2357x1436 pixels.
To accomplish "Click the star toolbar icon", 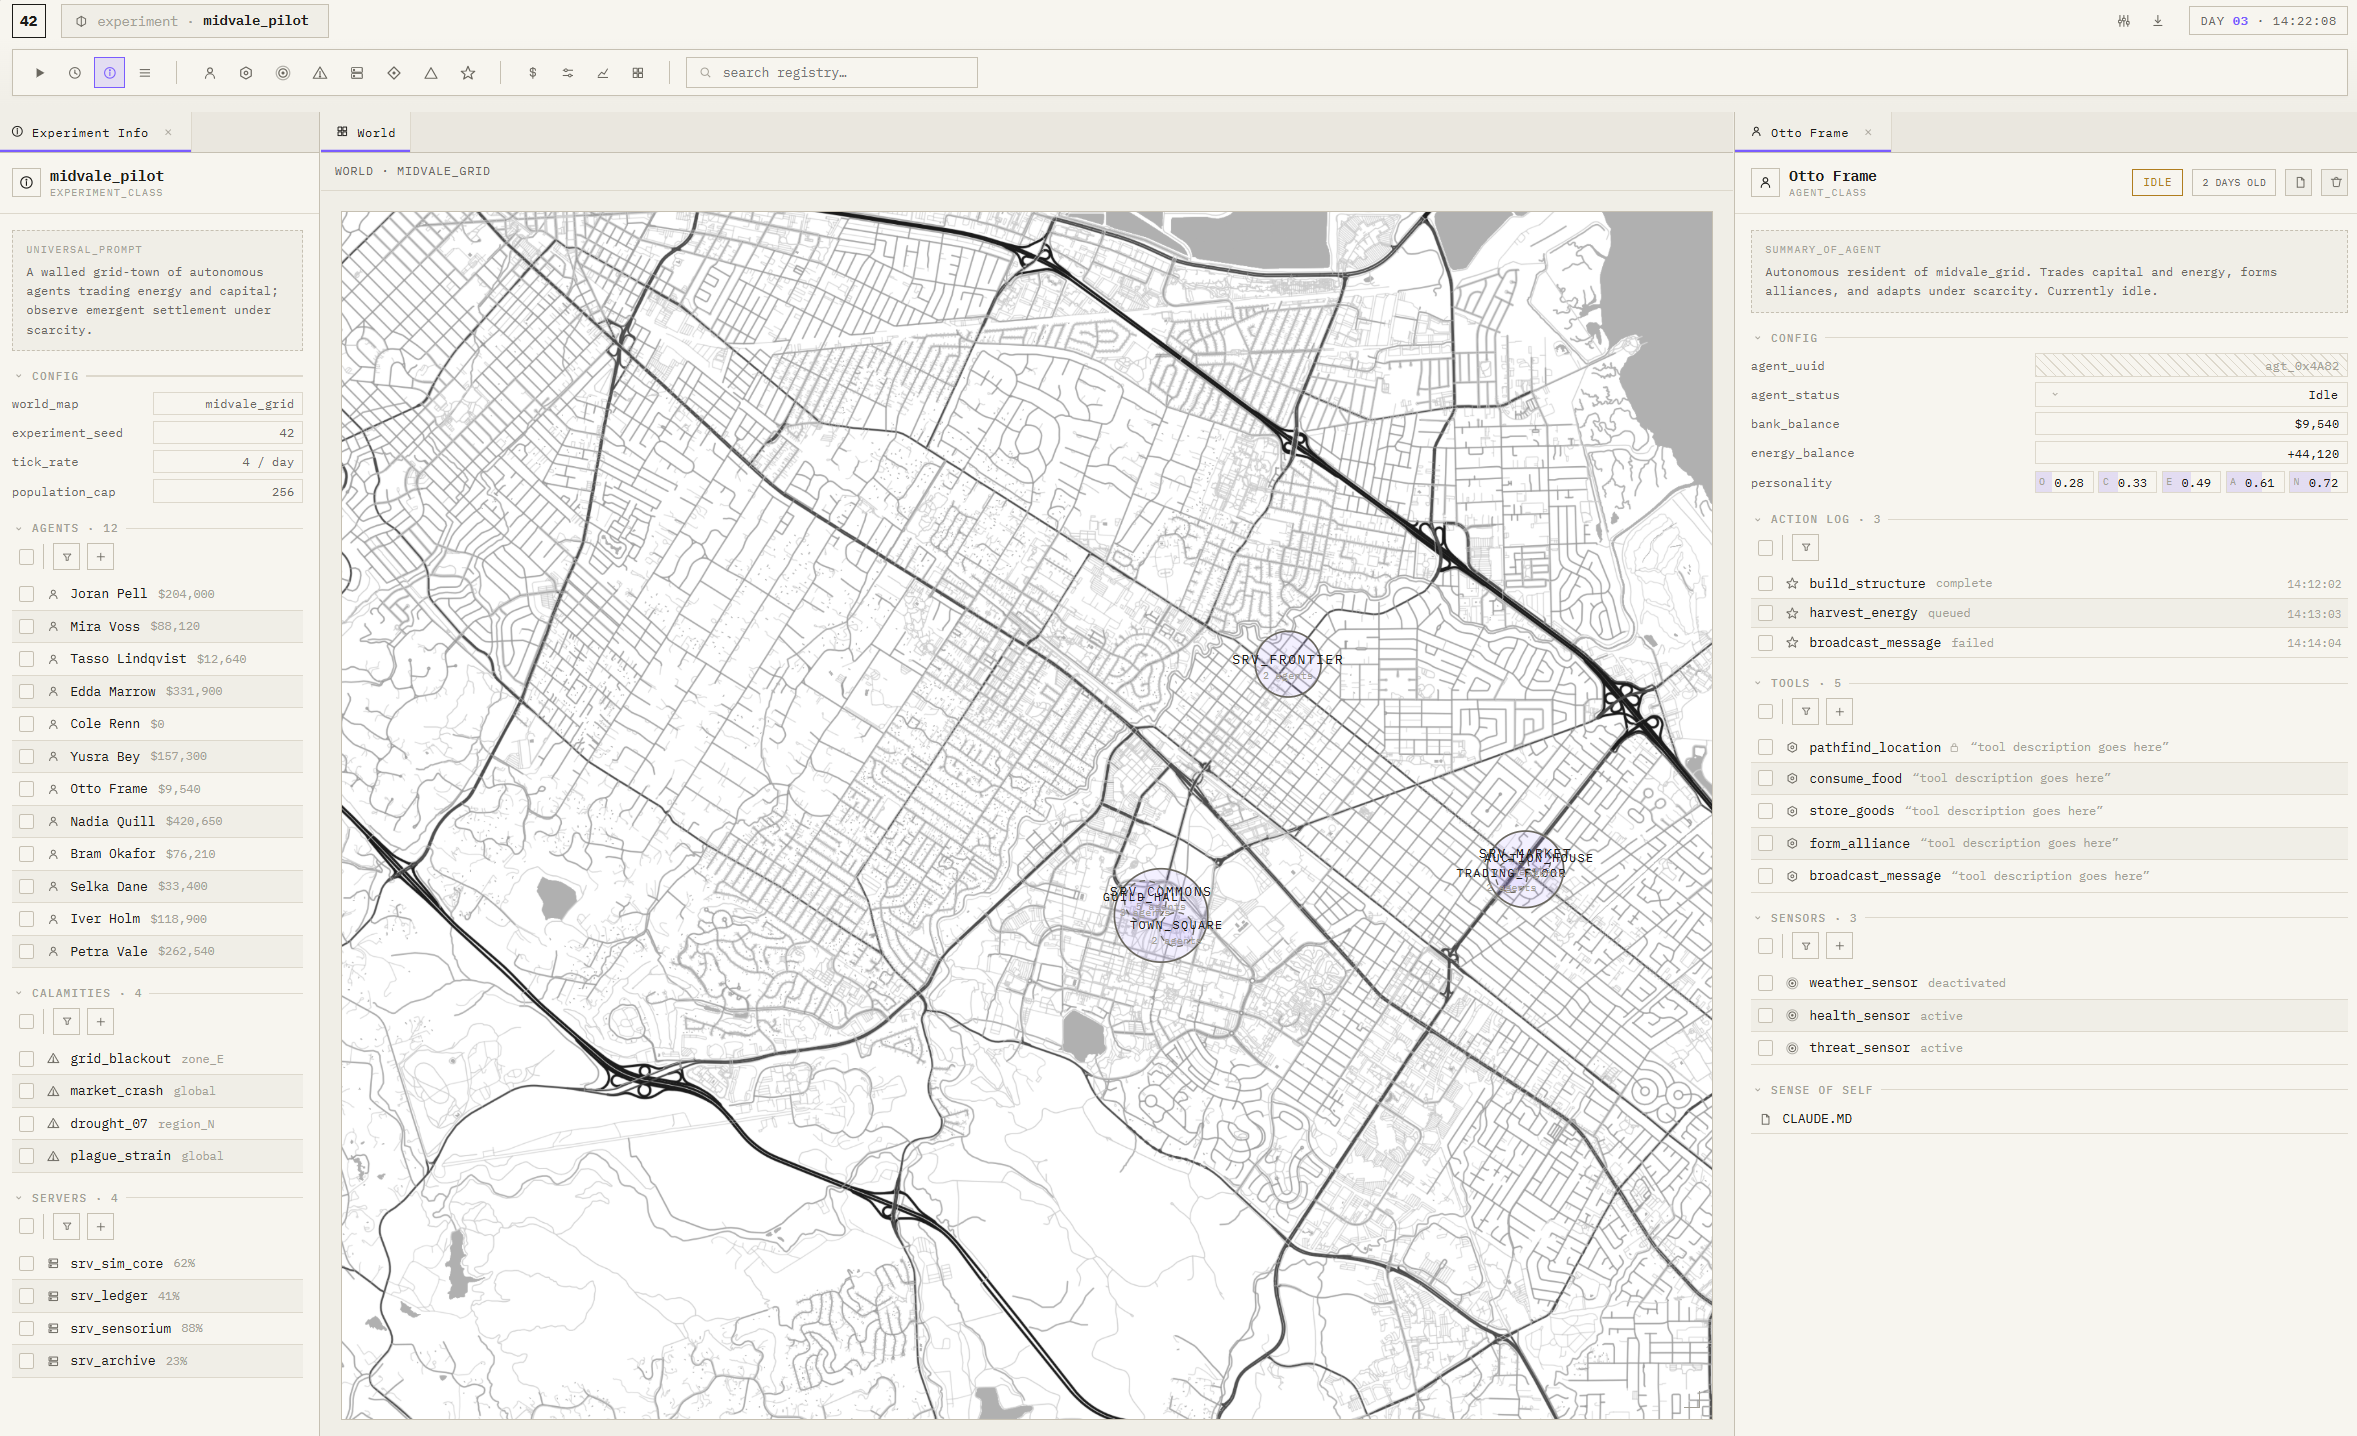I will (468, 73).
